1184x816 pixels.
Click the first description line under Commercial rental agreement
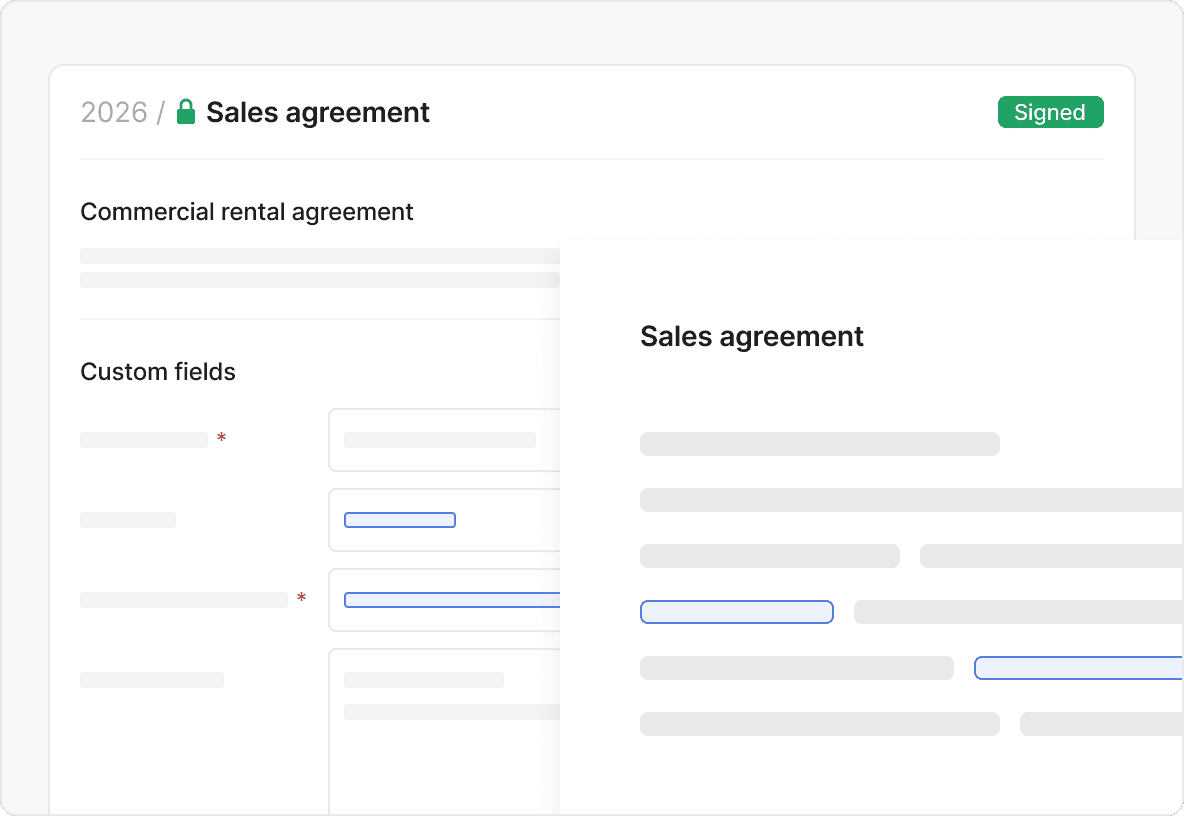tap(320, 256)
